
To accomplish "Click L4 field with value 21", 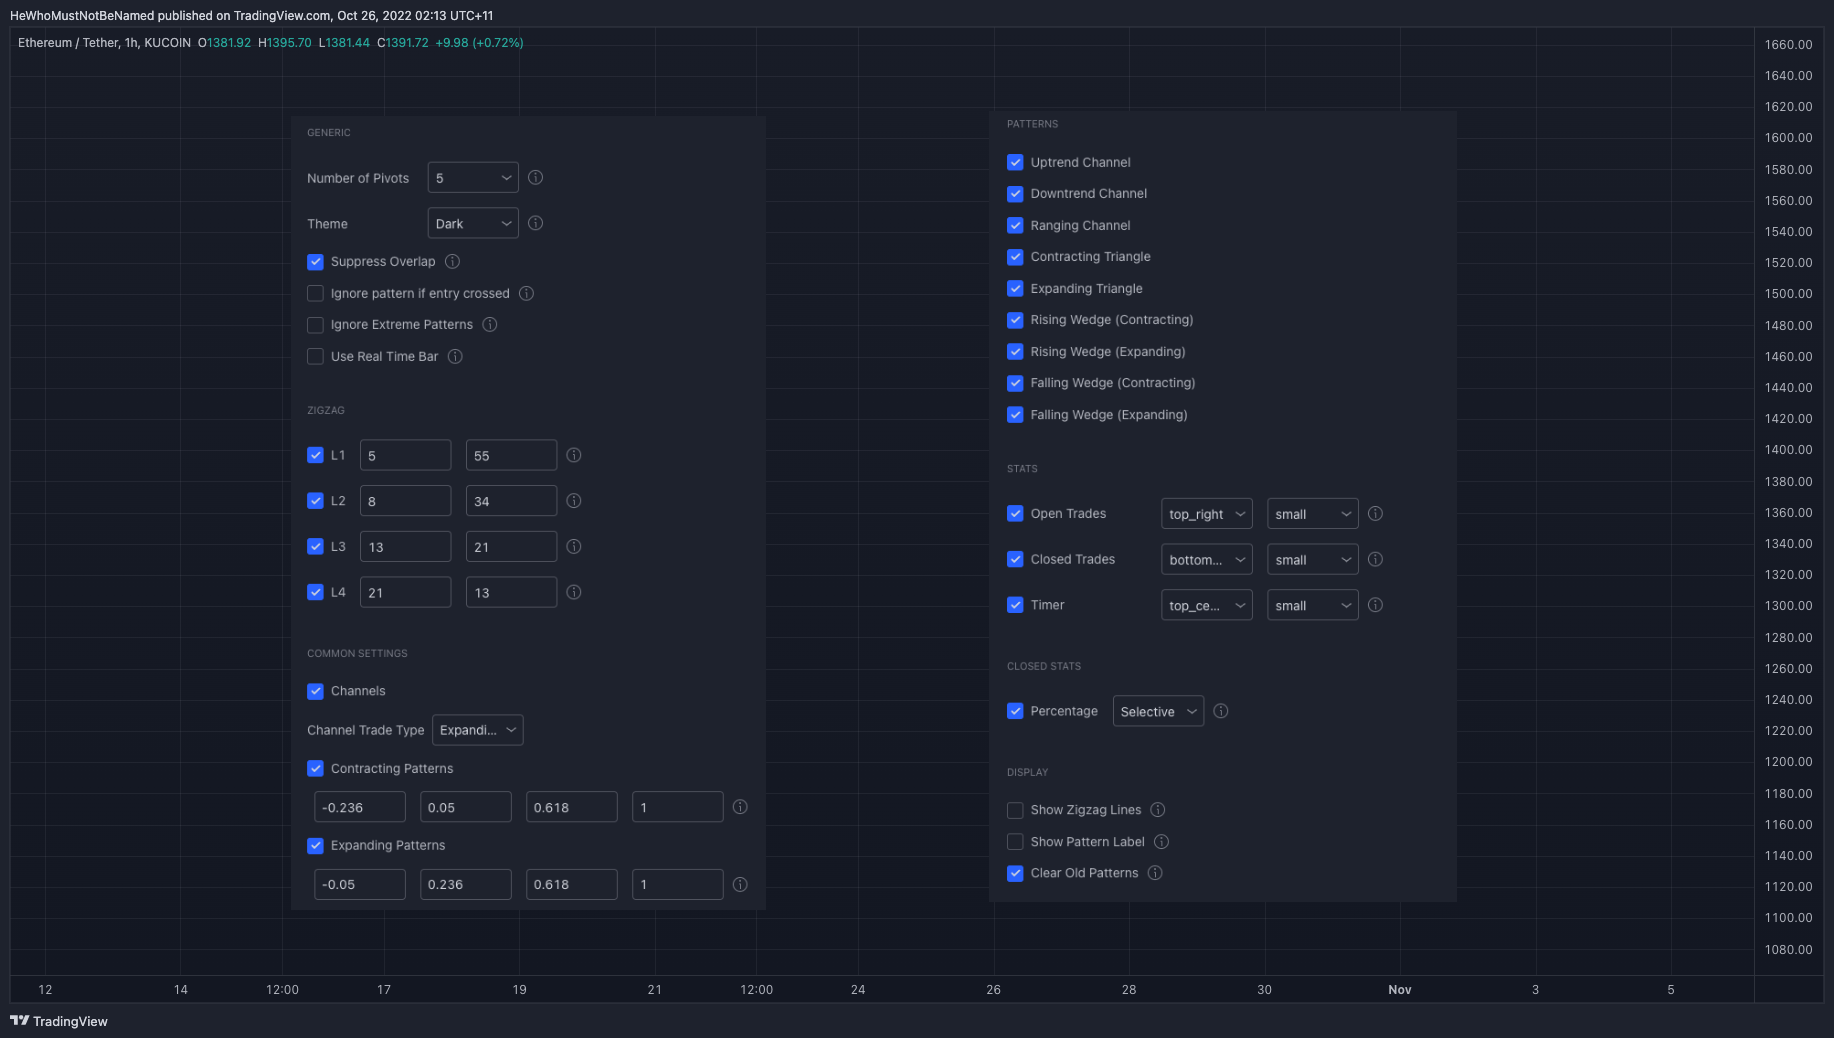I will [405, 592].
